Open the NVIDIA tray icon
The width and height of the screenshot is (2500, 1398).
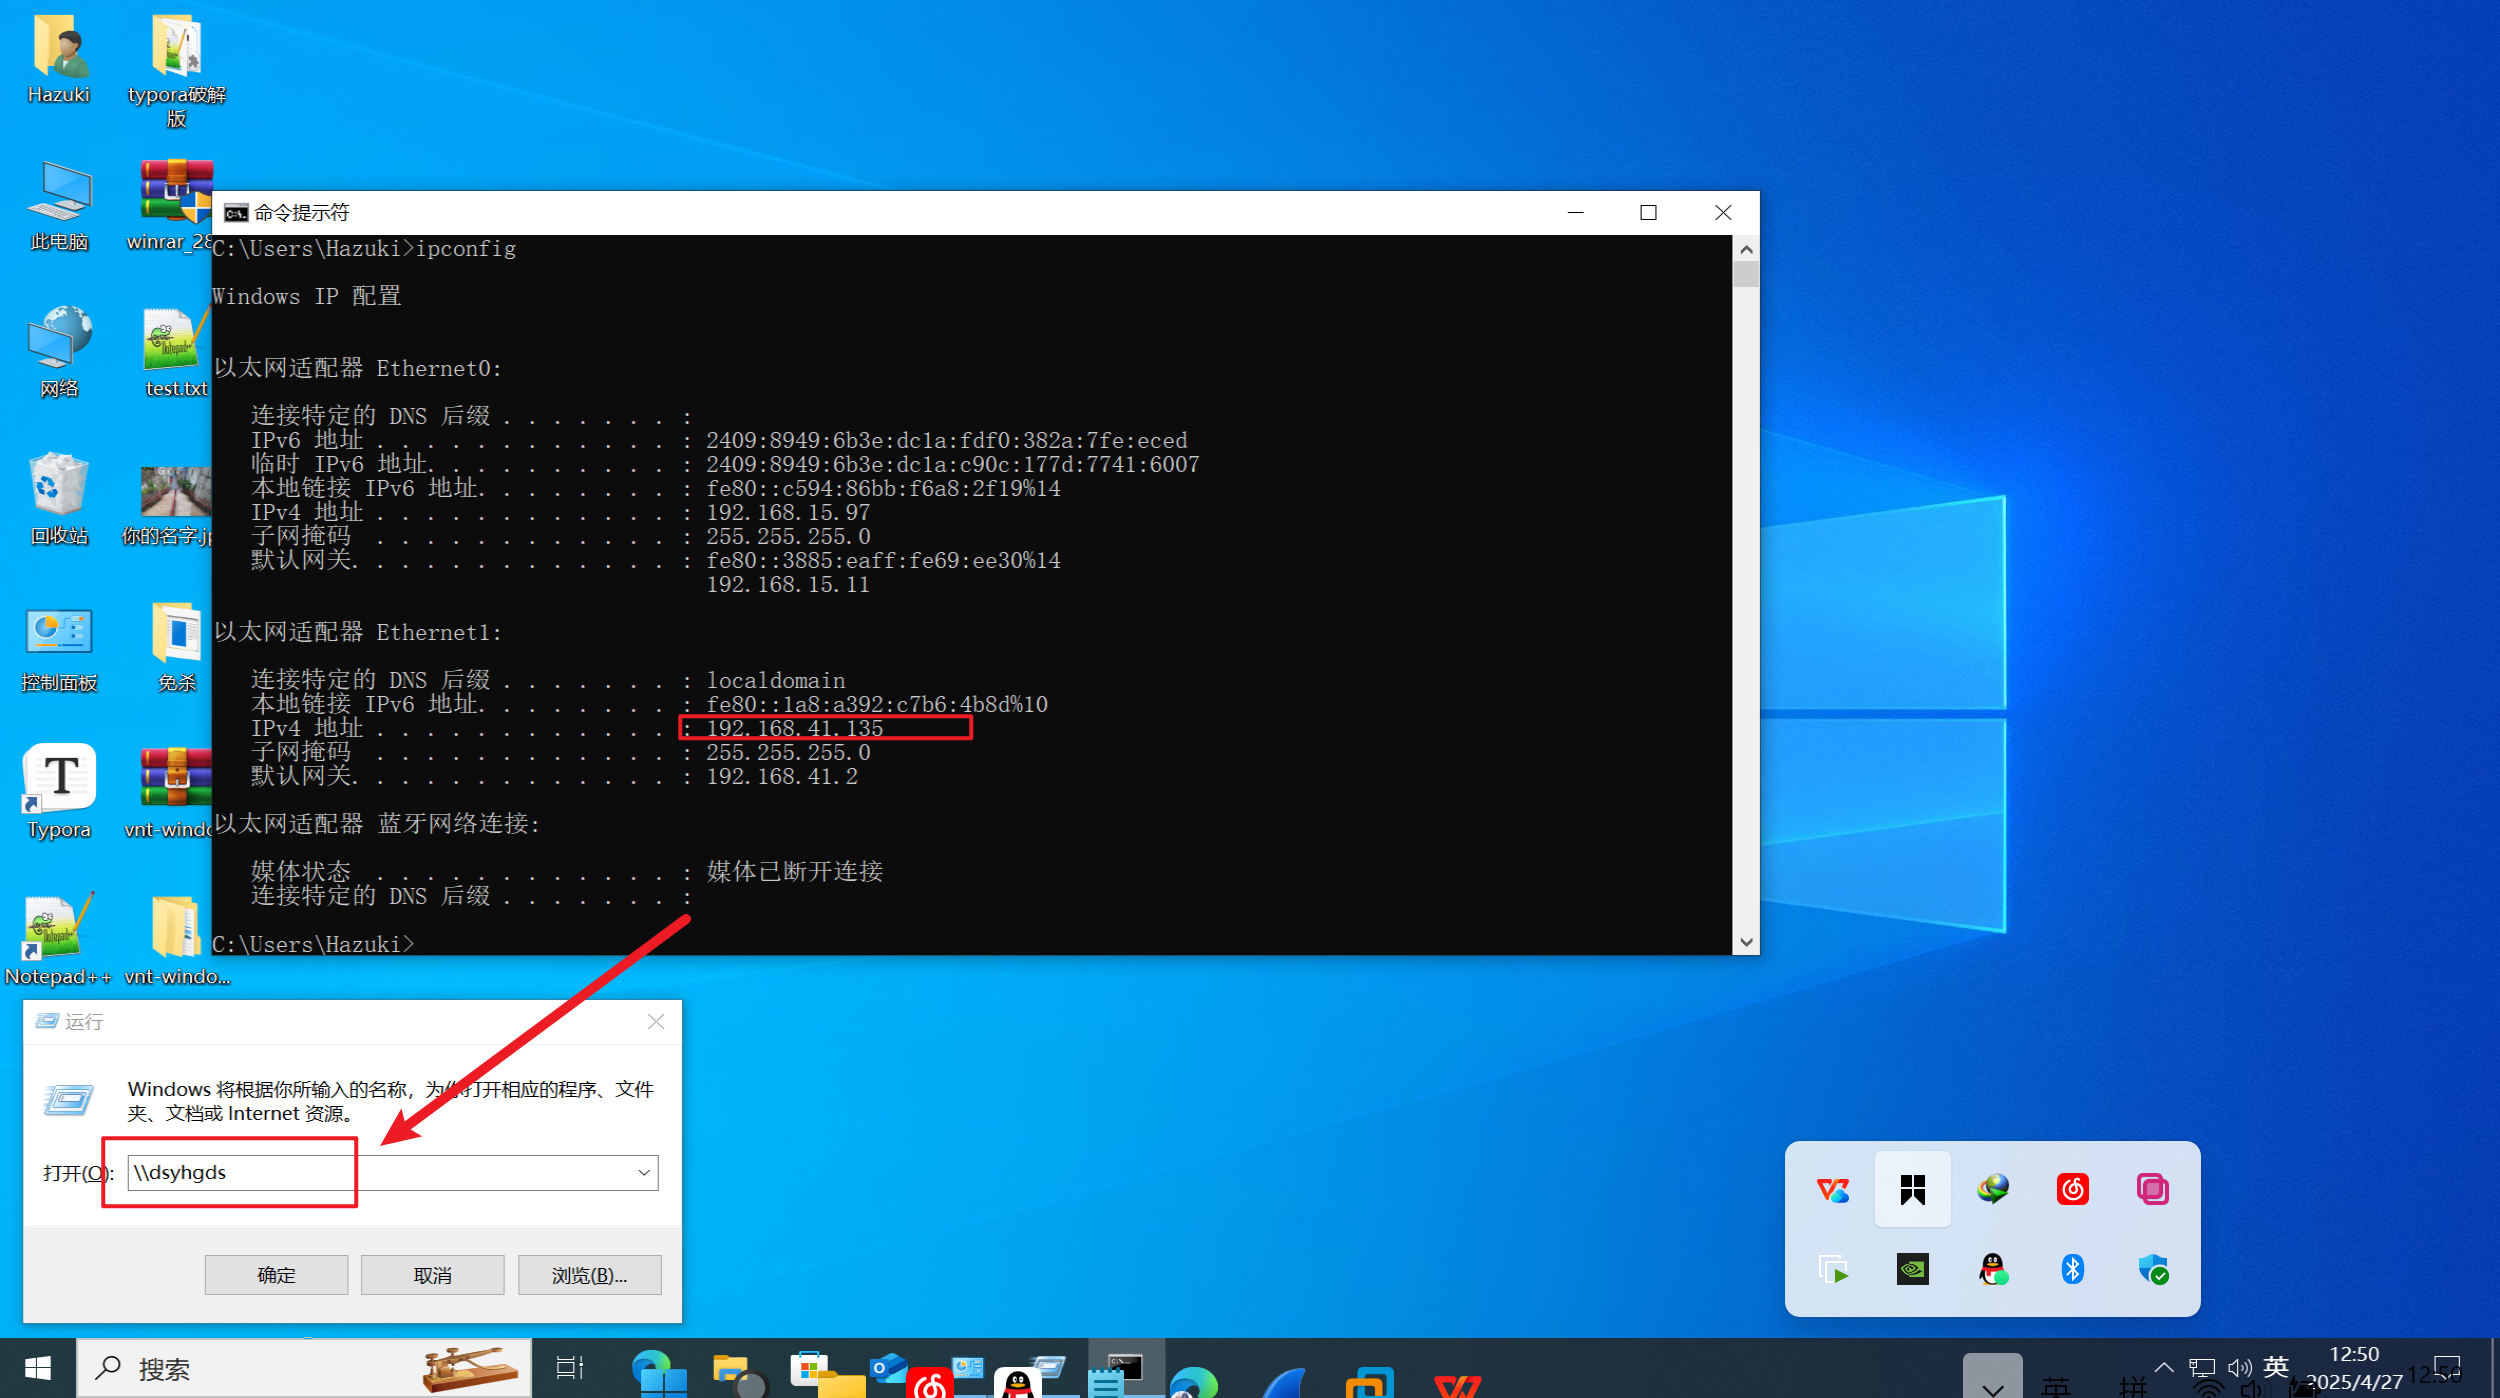pyautogui.click(x=1912, y=1269)
